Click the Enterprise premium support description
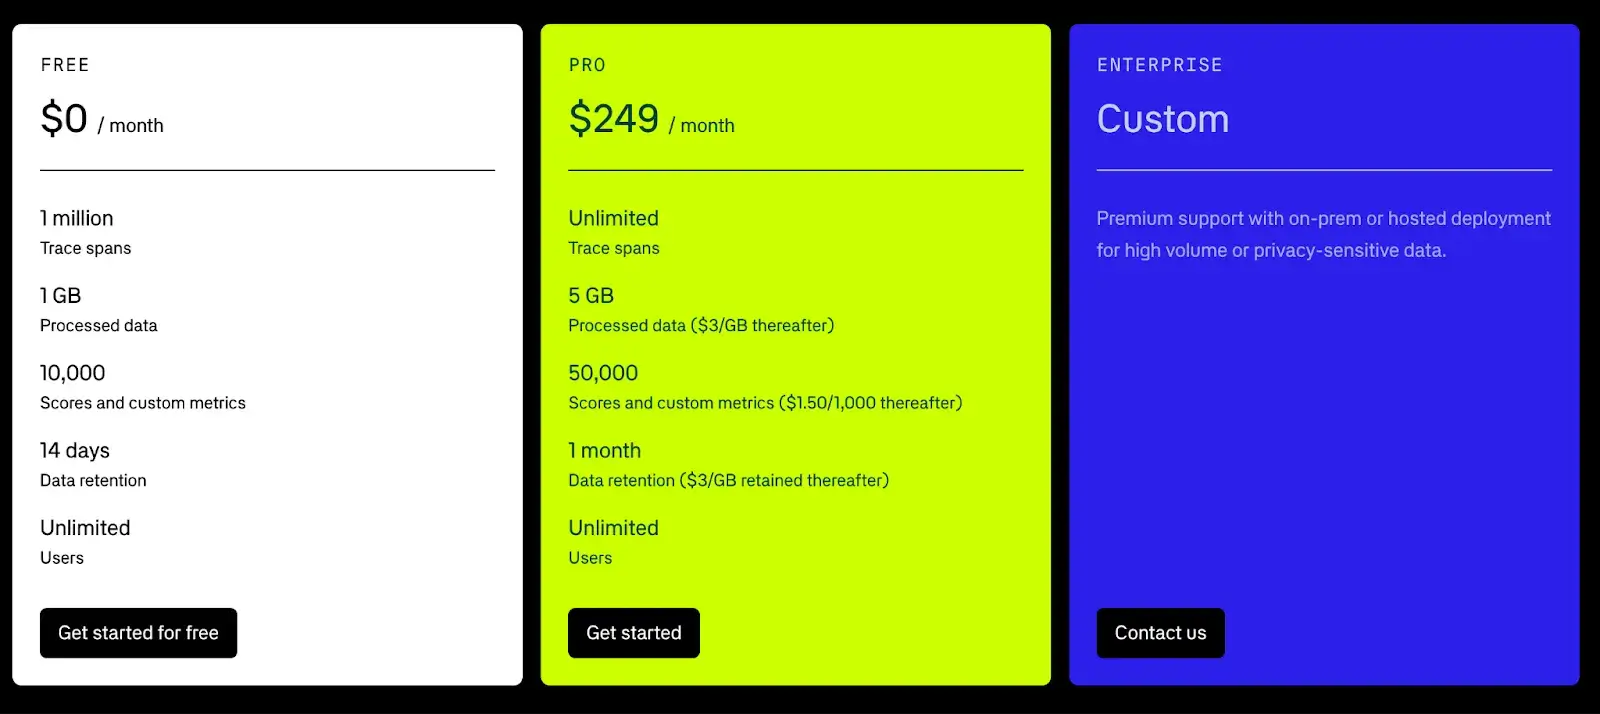The image size is (1600, 714). coord(1323,234)
